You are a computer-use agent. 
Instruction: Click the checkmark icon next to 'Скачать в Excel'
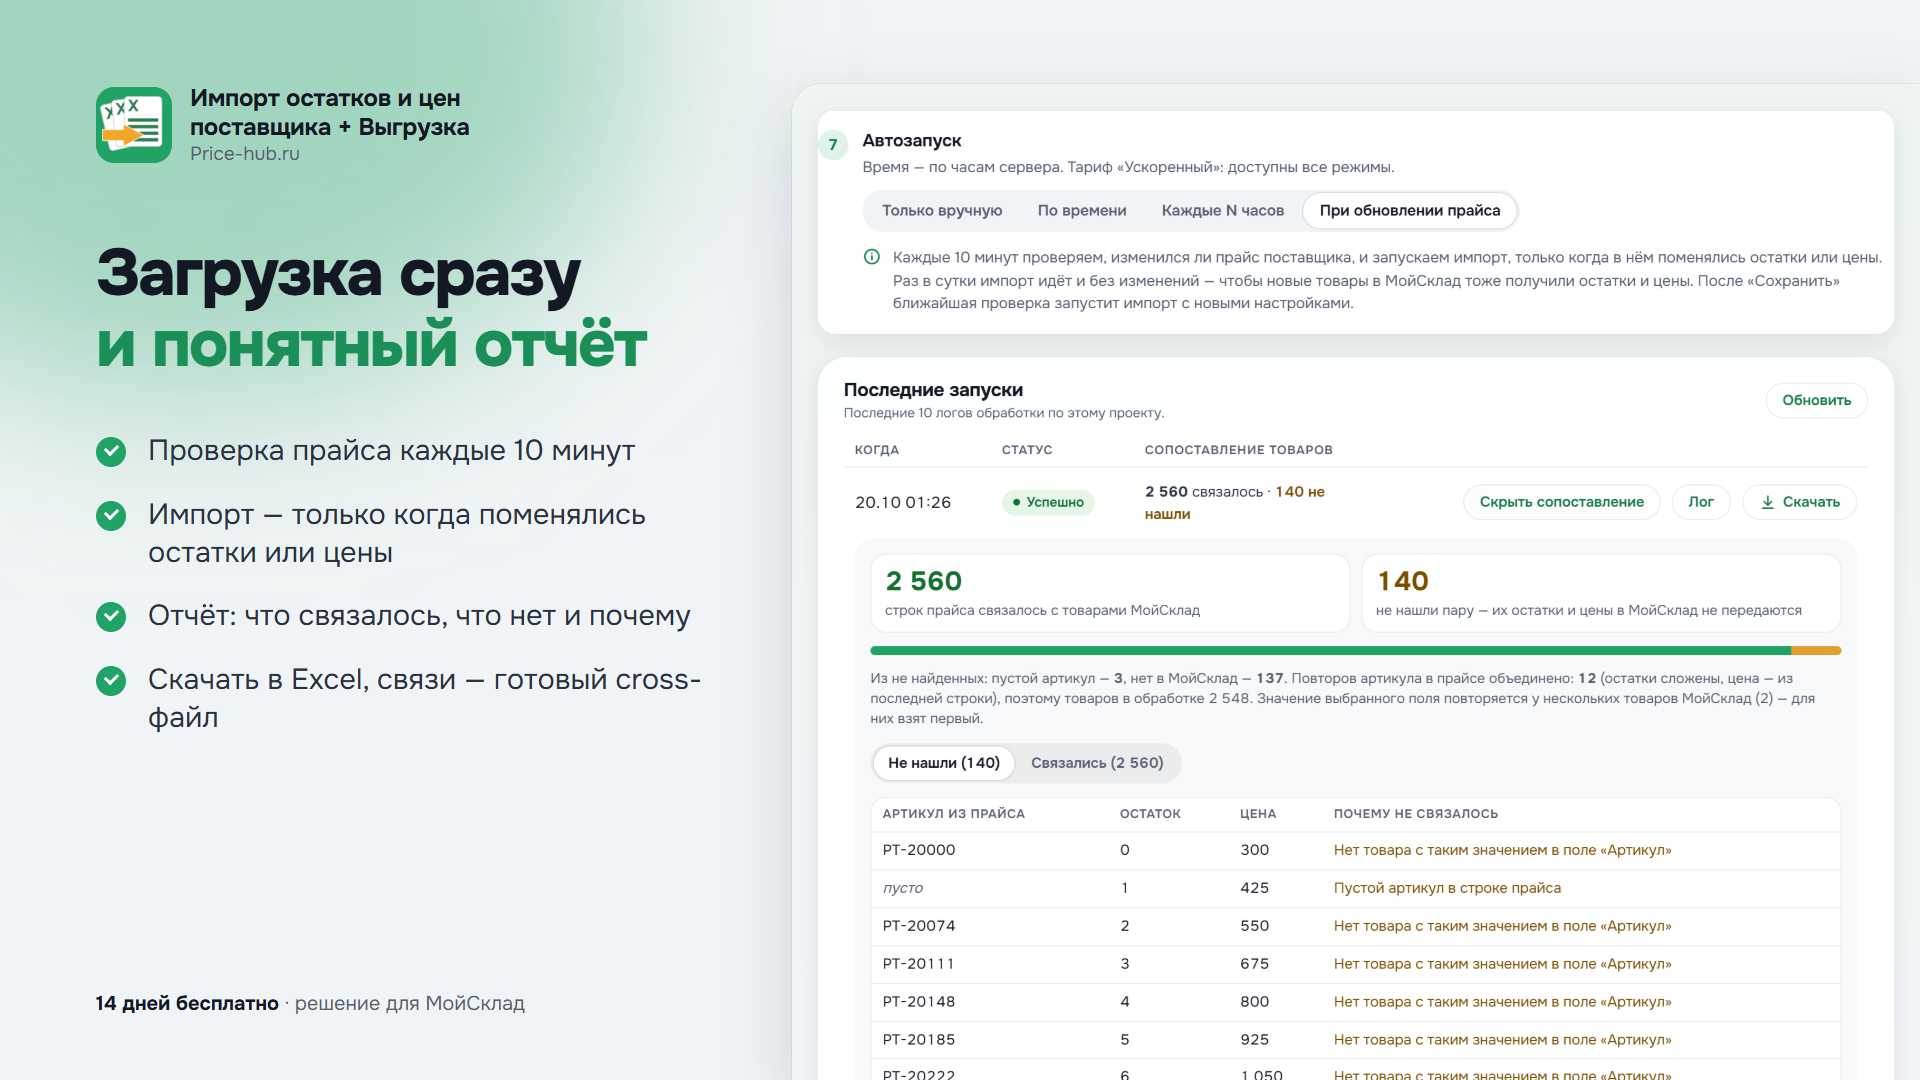pos(111,681)
